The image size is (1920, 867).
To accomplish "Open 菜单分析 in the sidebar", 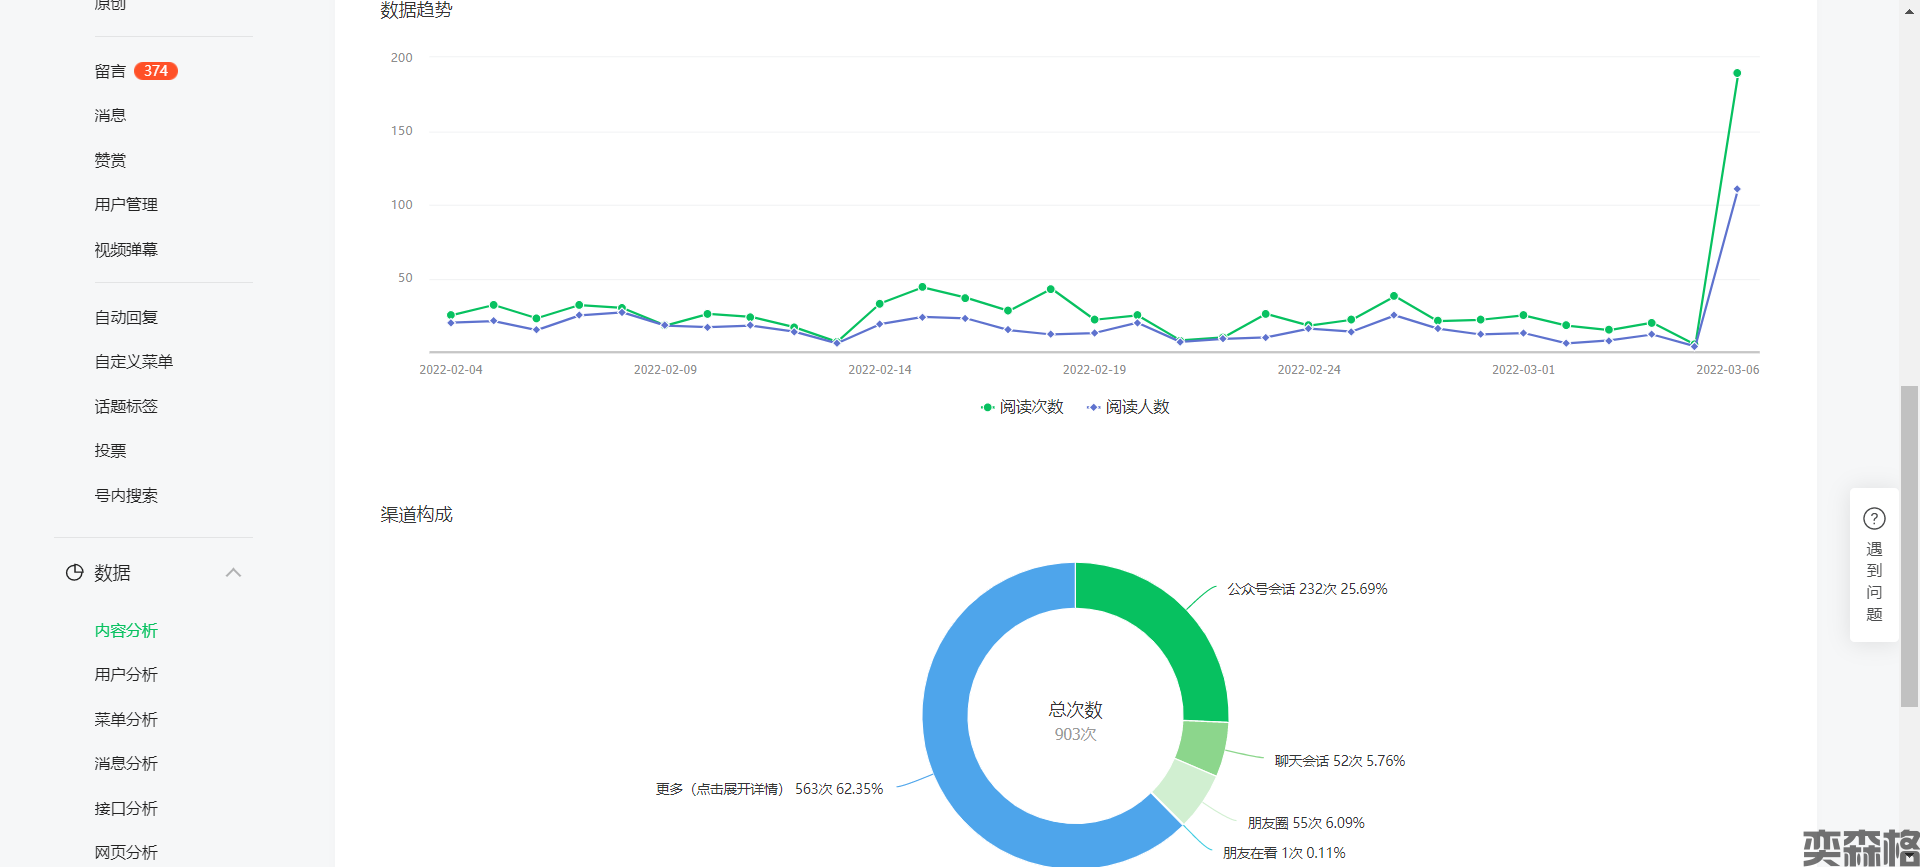I will point(126,720).
